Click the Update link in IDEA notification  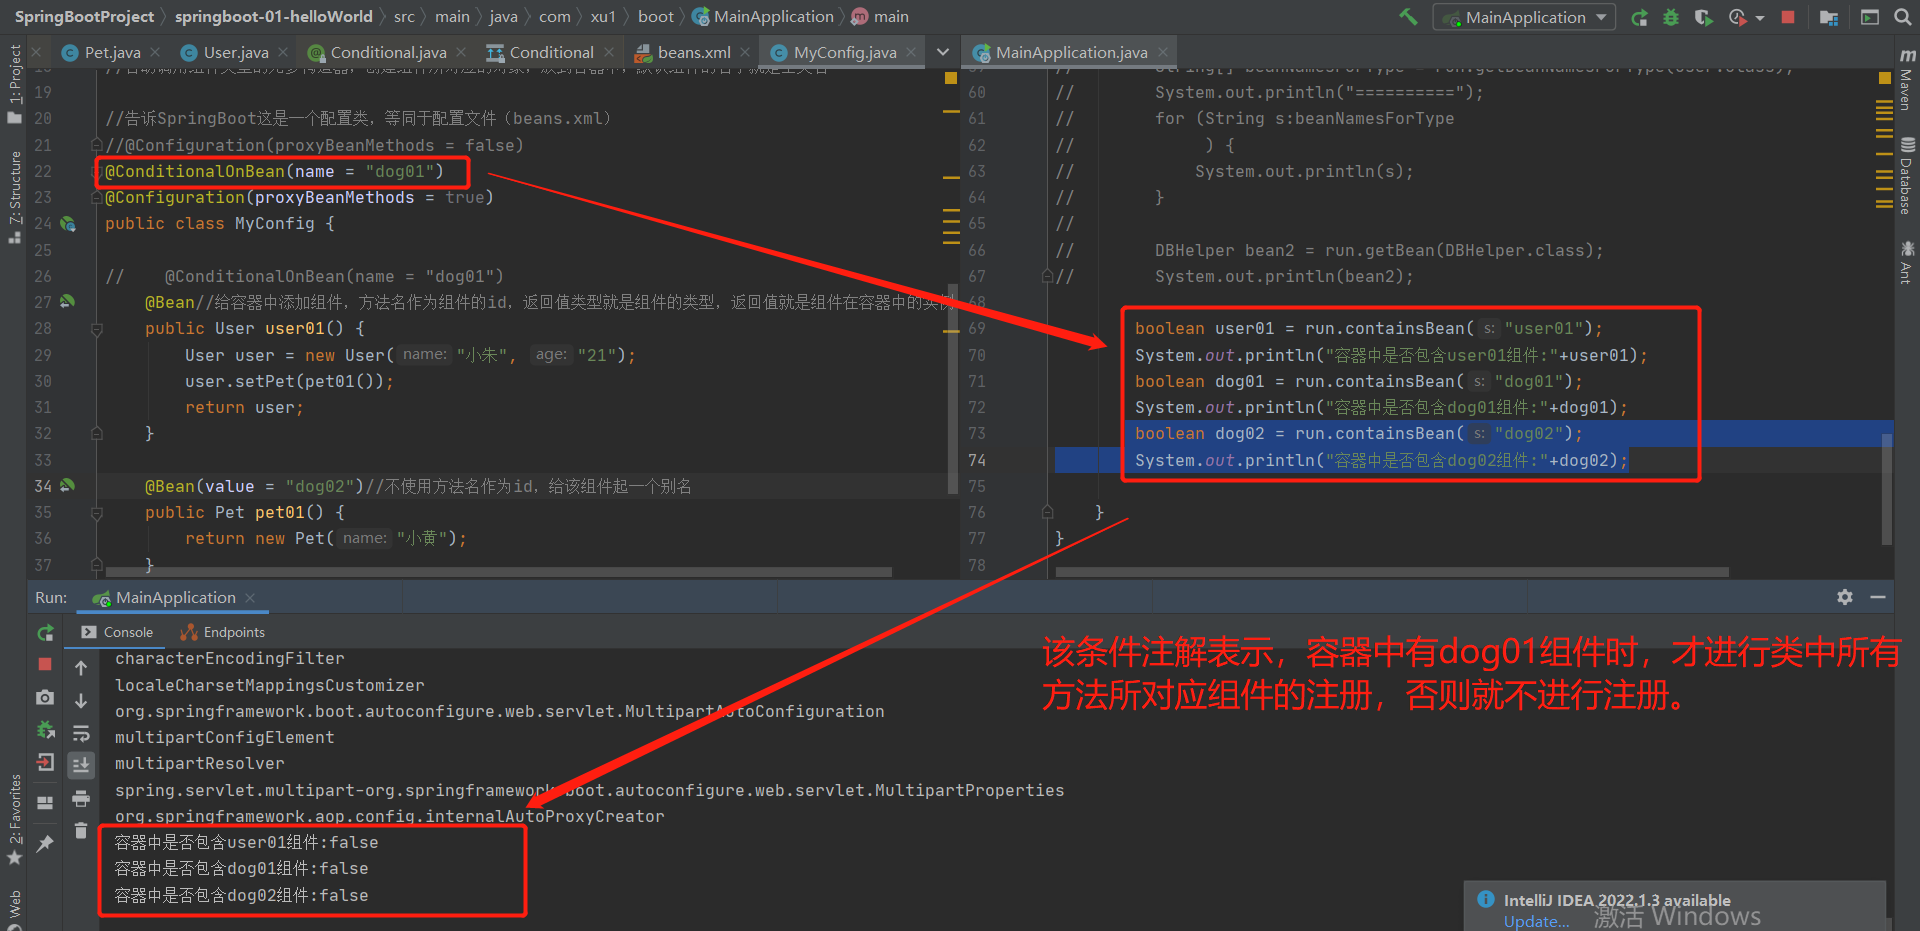click(x=1536, y=921)
